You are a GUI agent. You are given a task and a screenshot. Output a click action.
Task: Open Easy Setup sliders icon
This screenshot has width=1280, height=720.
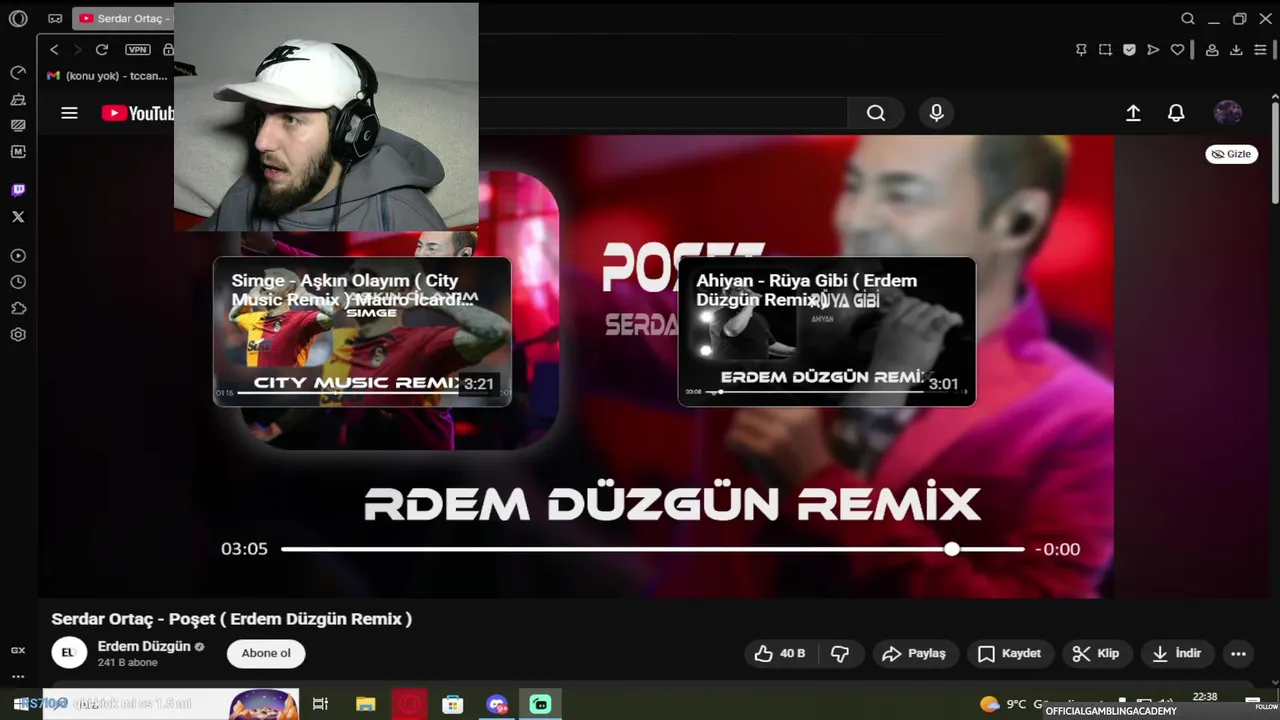pyautogui.click(x=1260, y=50)
